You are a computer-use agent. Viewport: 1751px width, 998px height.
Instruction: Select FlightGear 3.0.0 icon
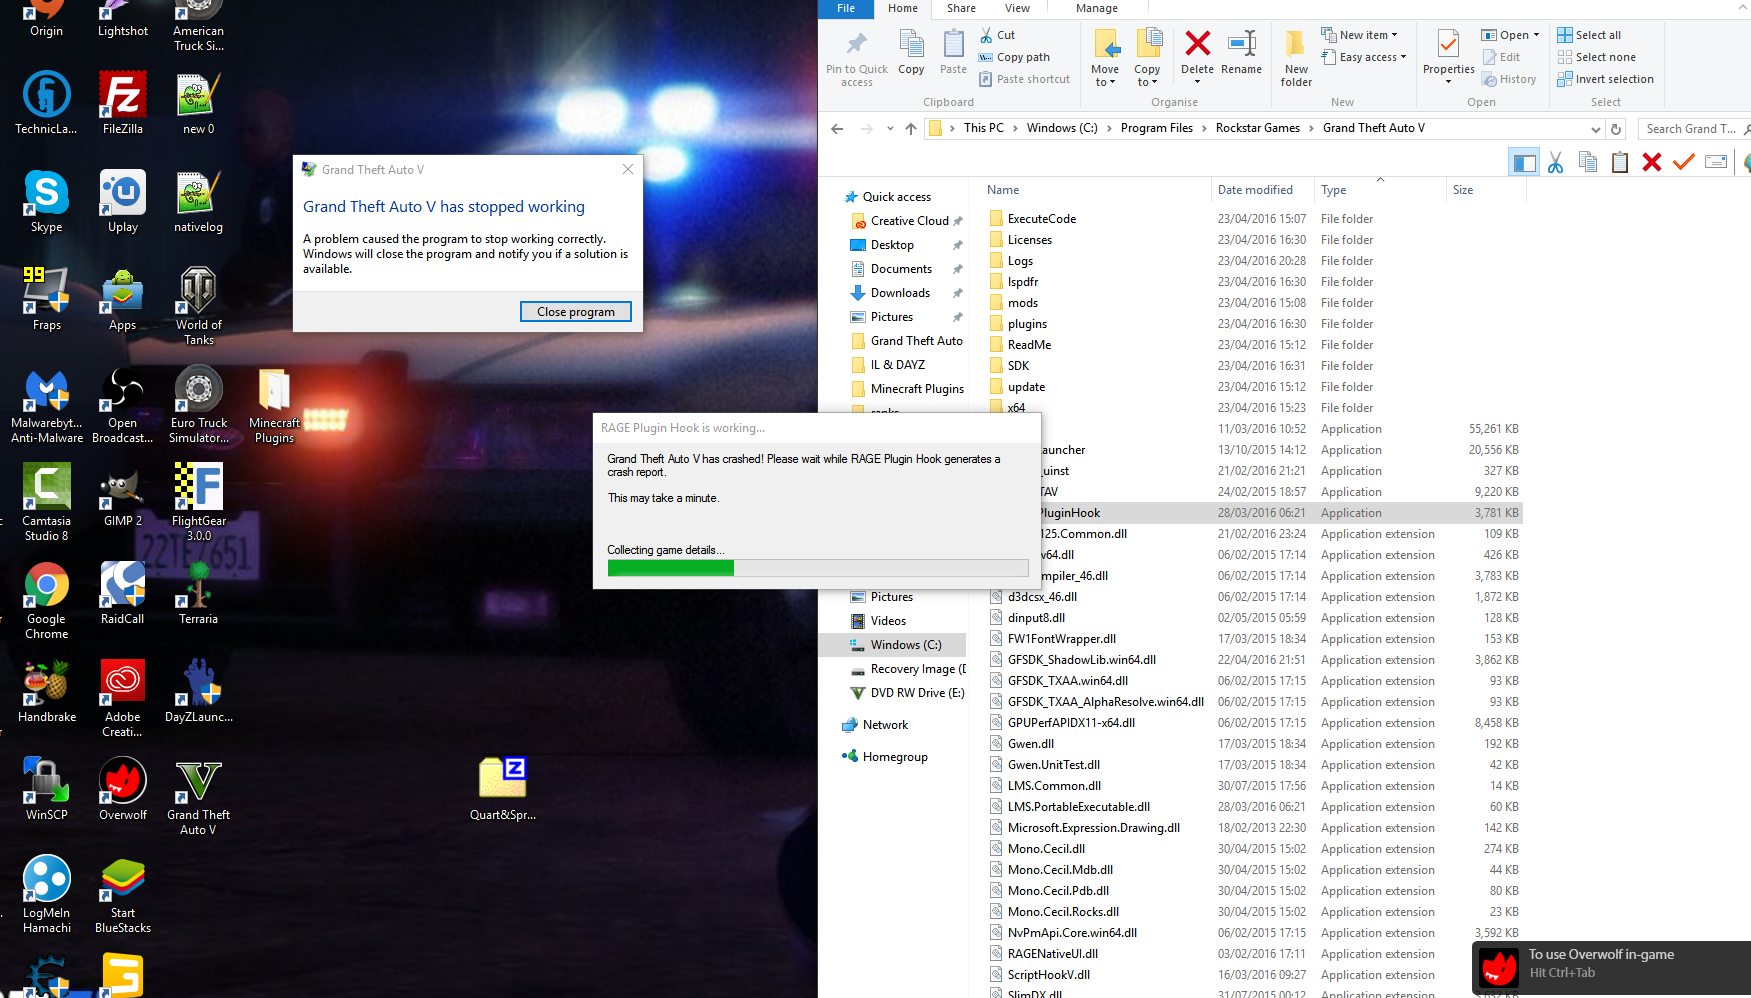(198, 502)
